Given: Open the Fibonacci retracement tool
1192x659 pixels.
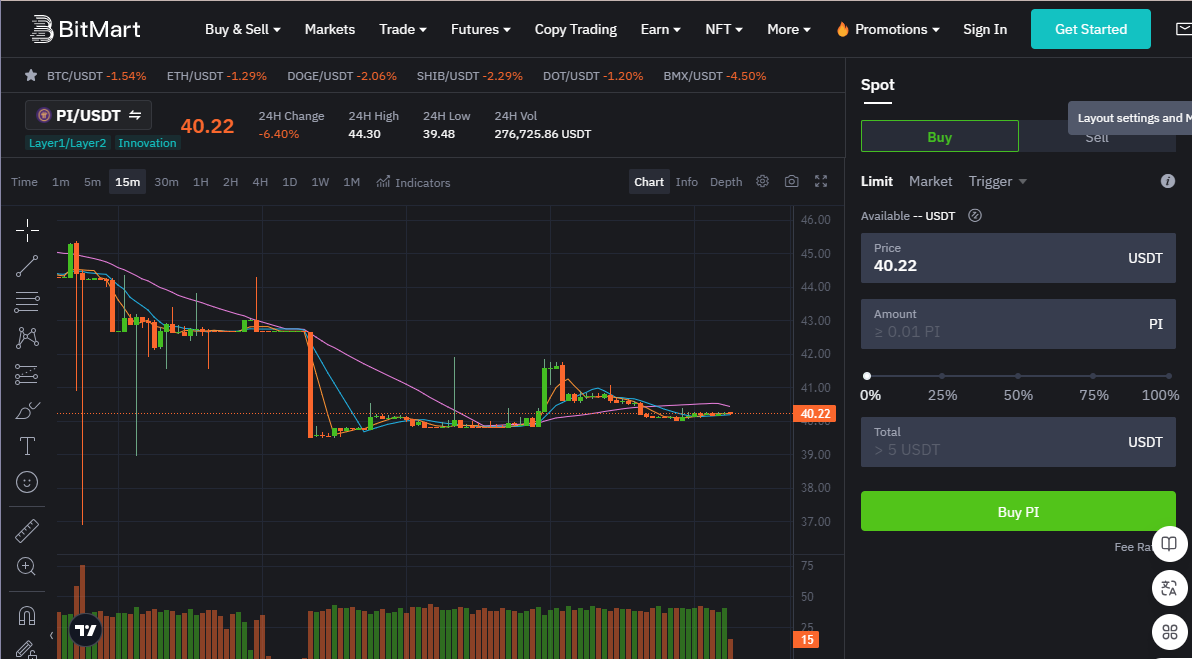Looking at the screenshot, I should (27, 302).
